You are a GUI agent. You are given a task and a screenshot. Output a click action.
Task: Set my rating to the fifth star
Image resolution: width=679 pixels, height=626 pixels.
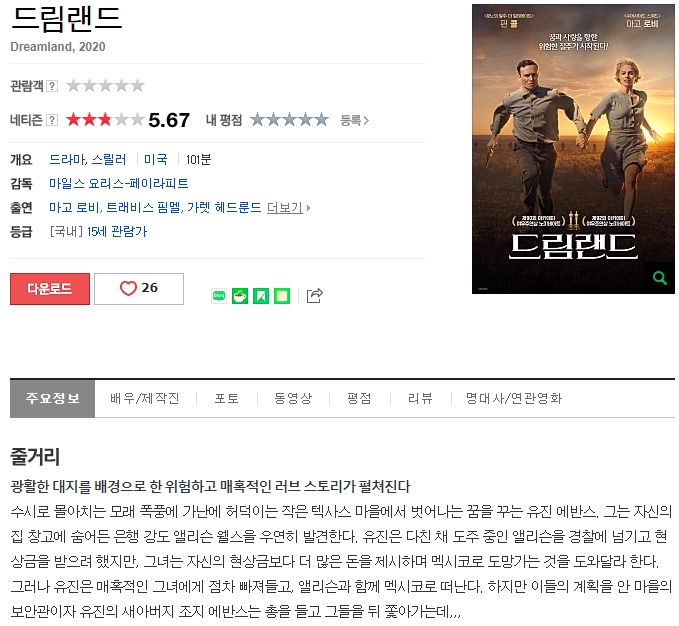pos(321,119)
